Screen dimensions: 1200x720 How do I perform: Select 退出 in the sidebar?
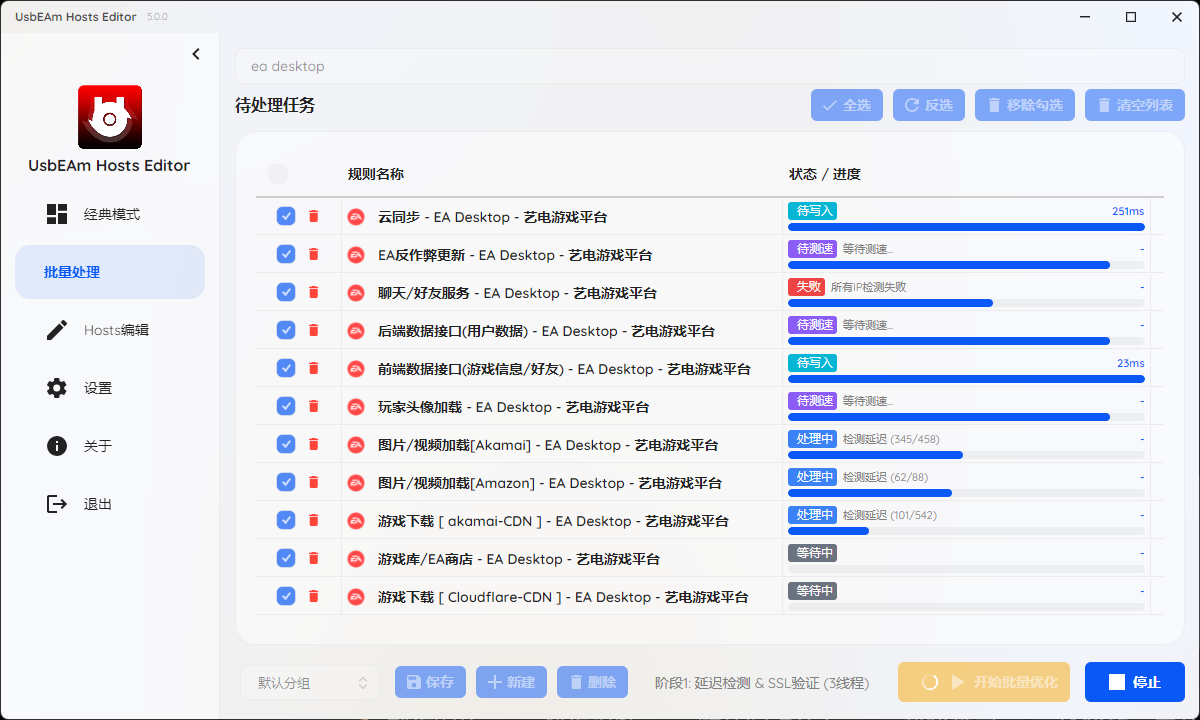[97, 504]
